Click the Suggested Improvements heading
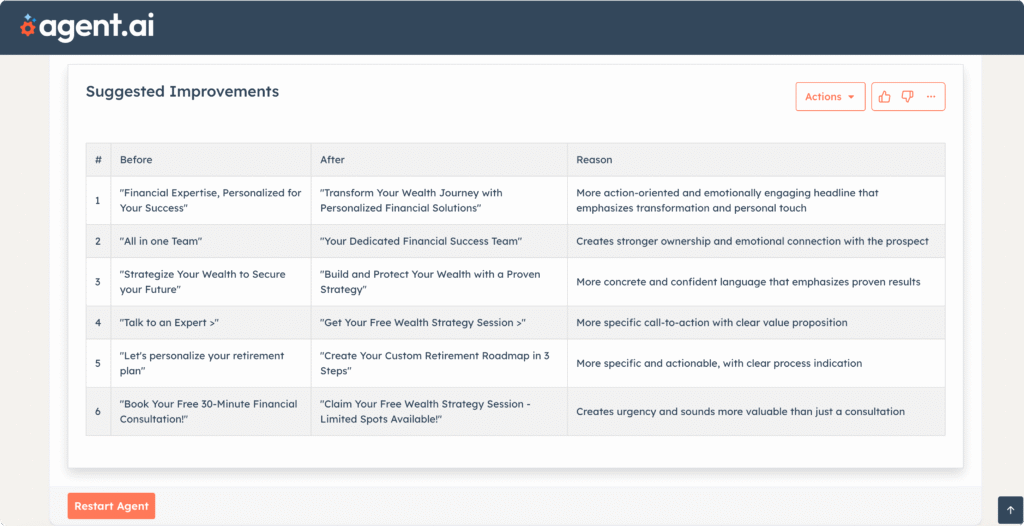 pos(182,91)
